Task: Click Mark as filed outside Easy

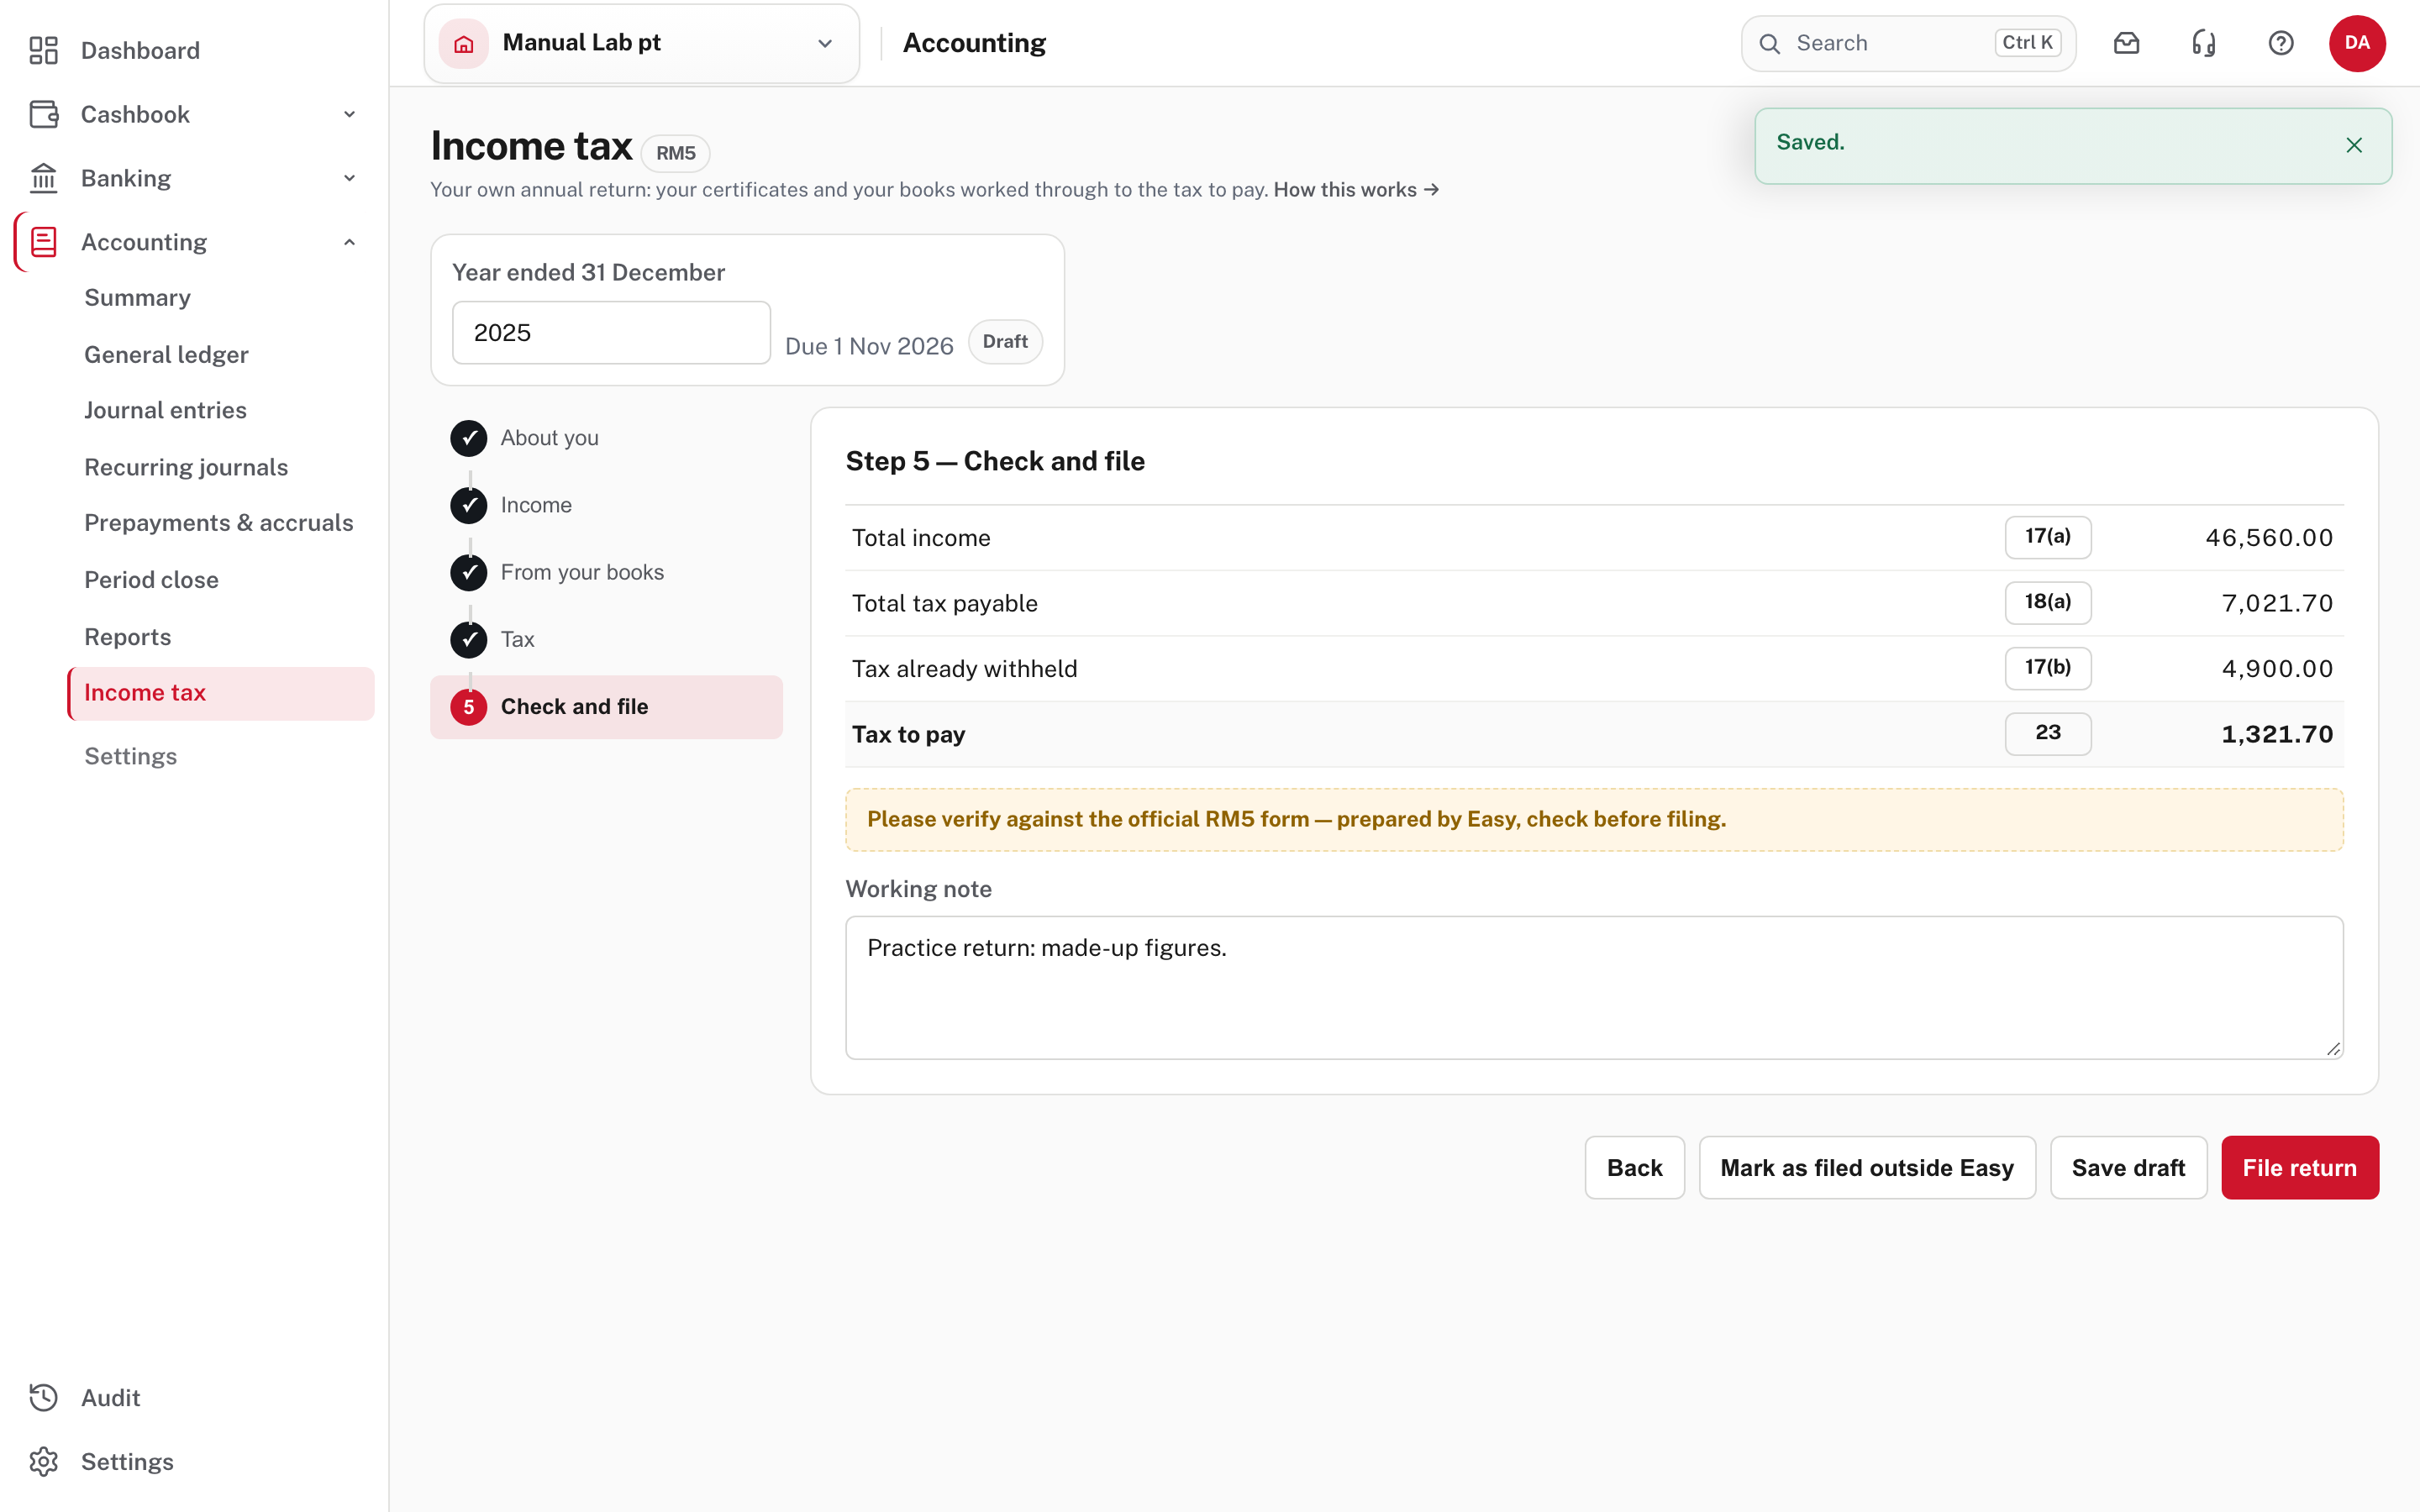Action: 1867,1167
